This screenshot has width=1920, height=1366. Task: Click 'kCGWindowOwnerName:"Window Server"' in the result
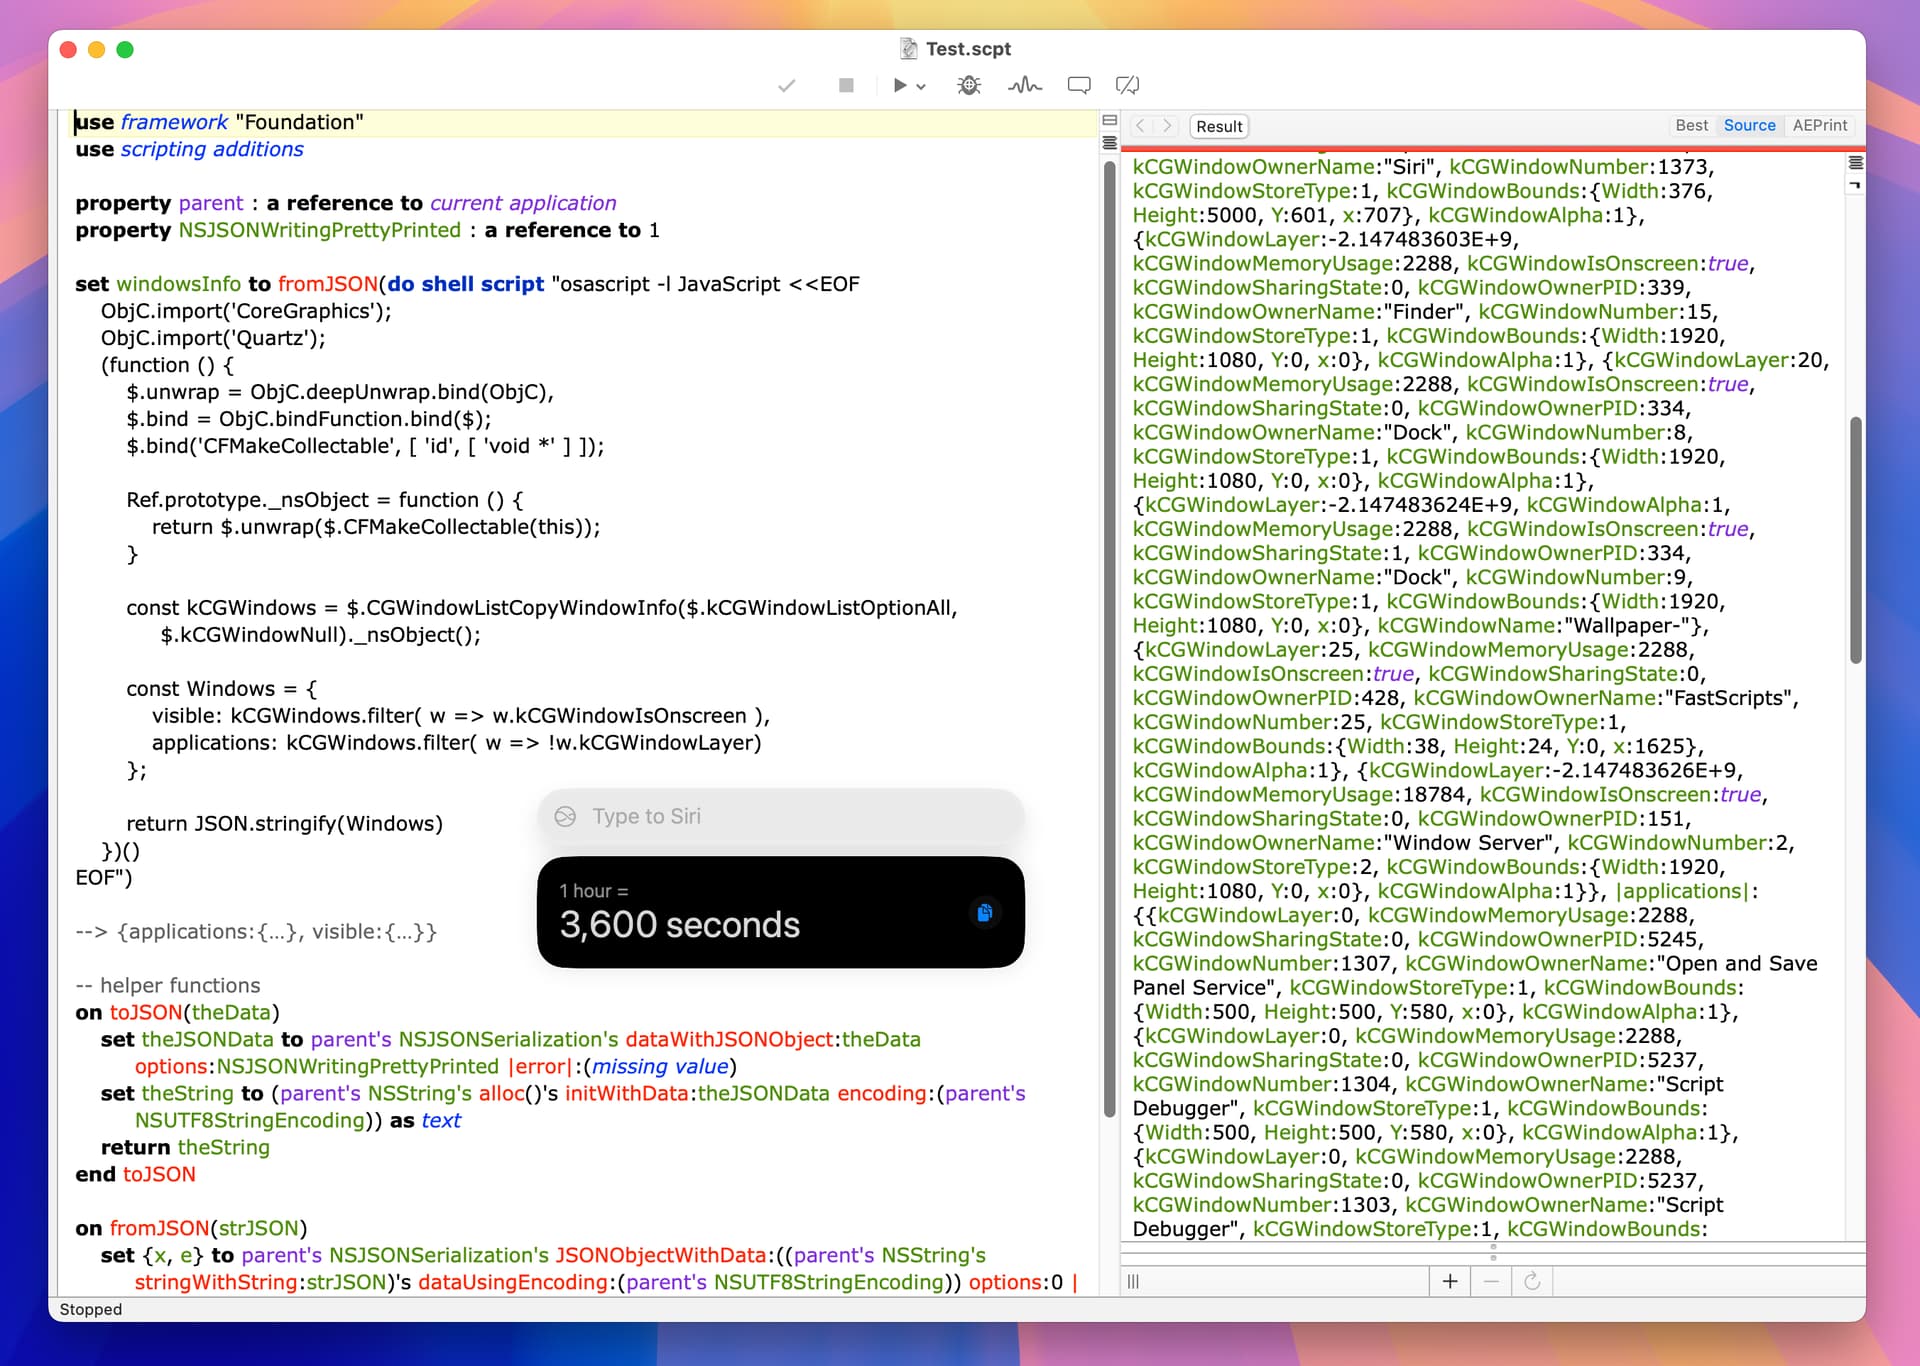(1342, 843)
